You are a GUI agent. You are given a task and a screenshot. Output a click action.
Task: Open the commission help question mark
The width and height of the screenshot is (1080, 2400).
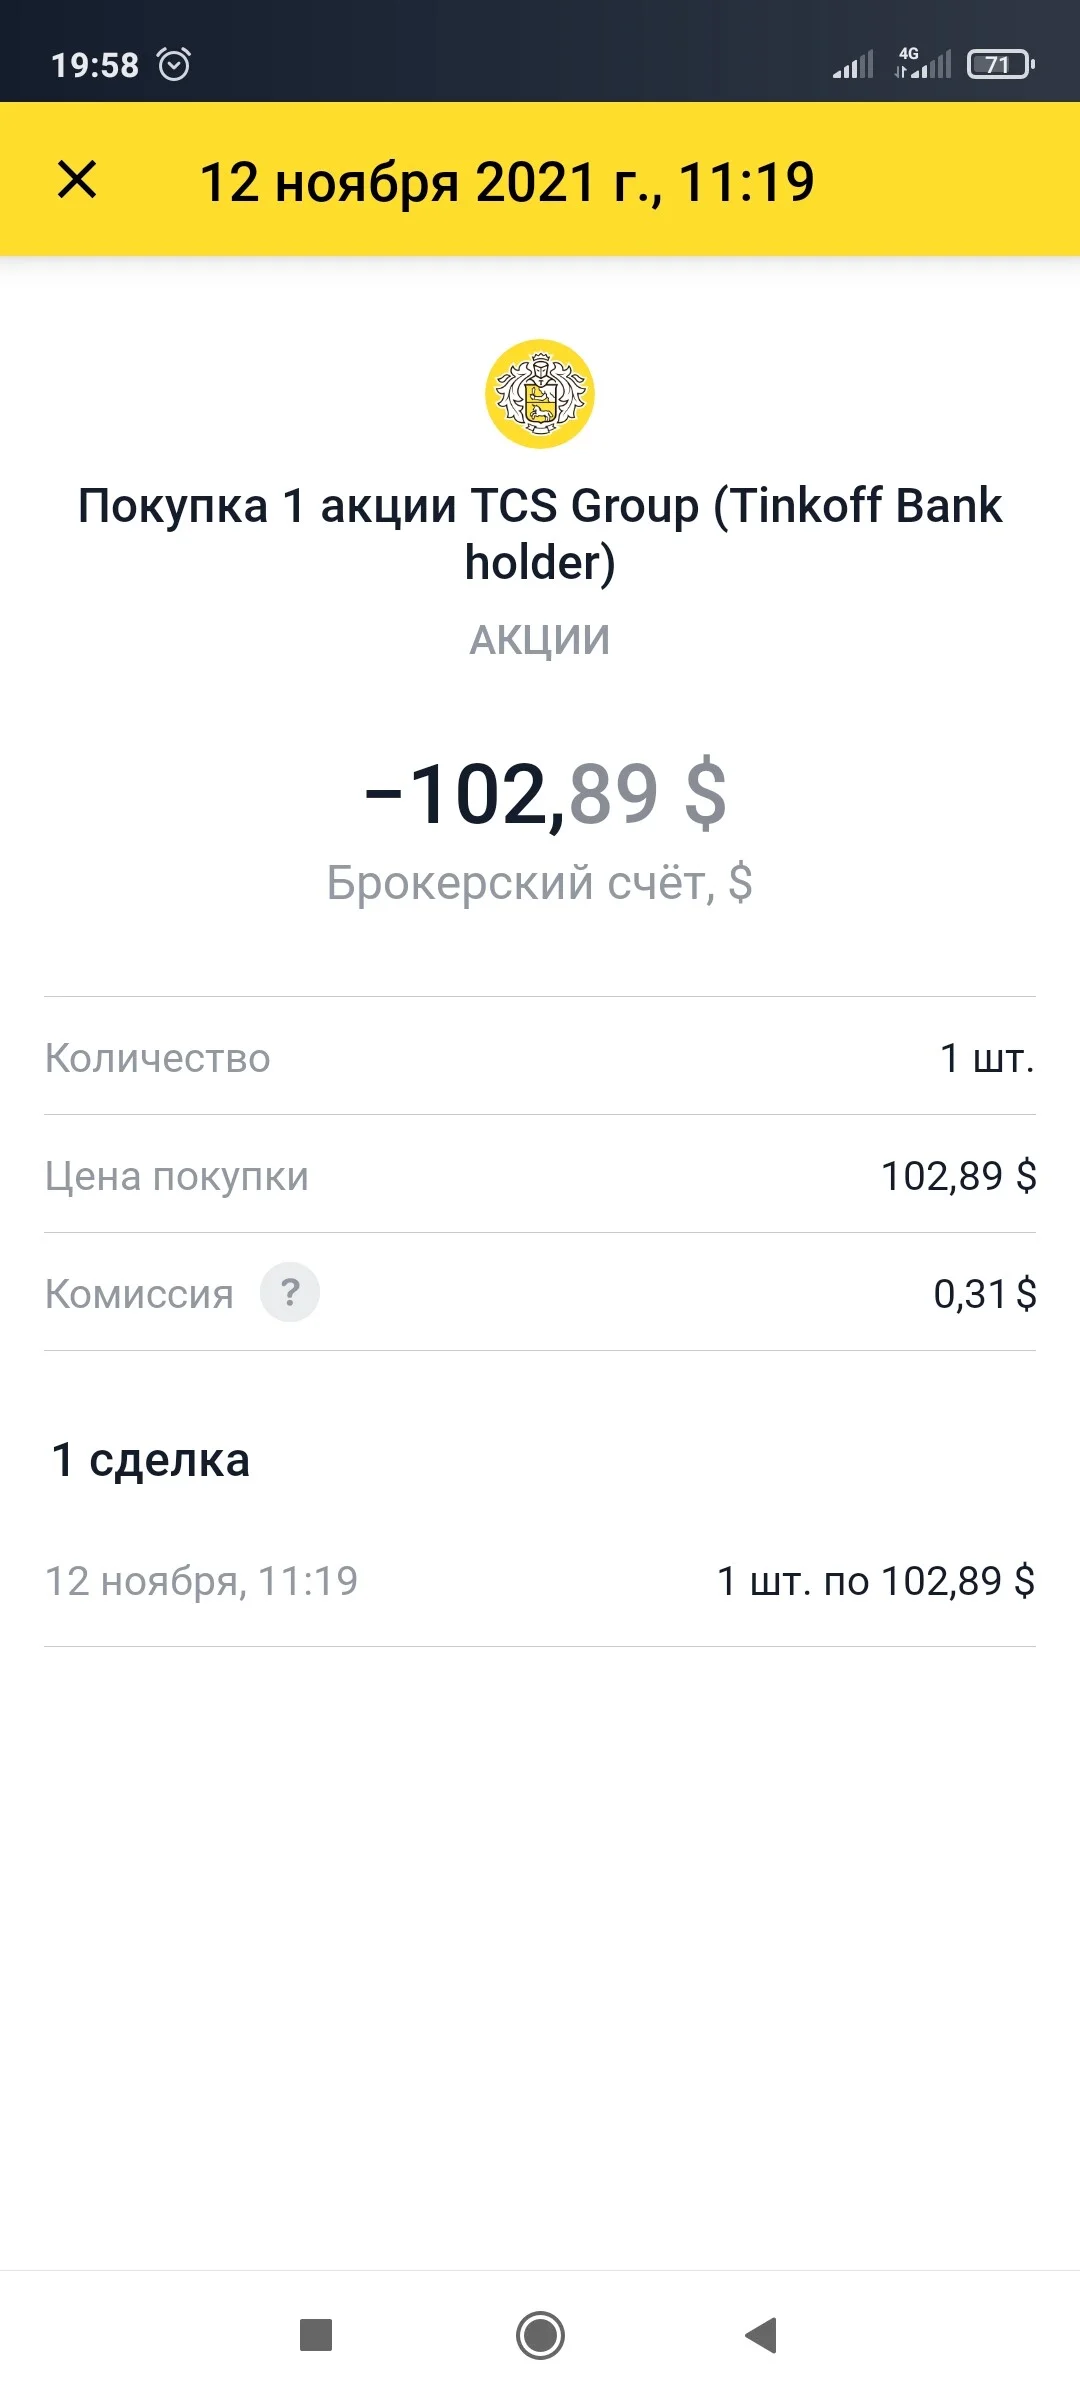click(x=290, y=1292)
